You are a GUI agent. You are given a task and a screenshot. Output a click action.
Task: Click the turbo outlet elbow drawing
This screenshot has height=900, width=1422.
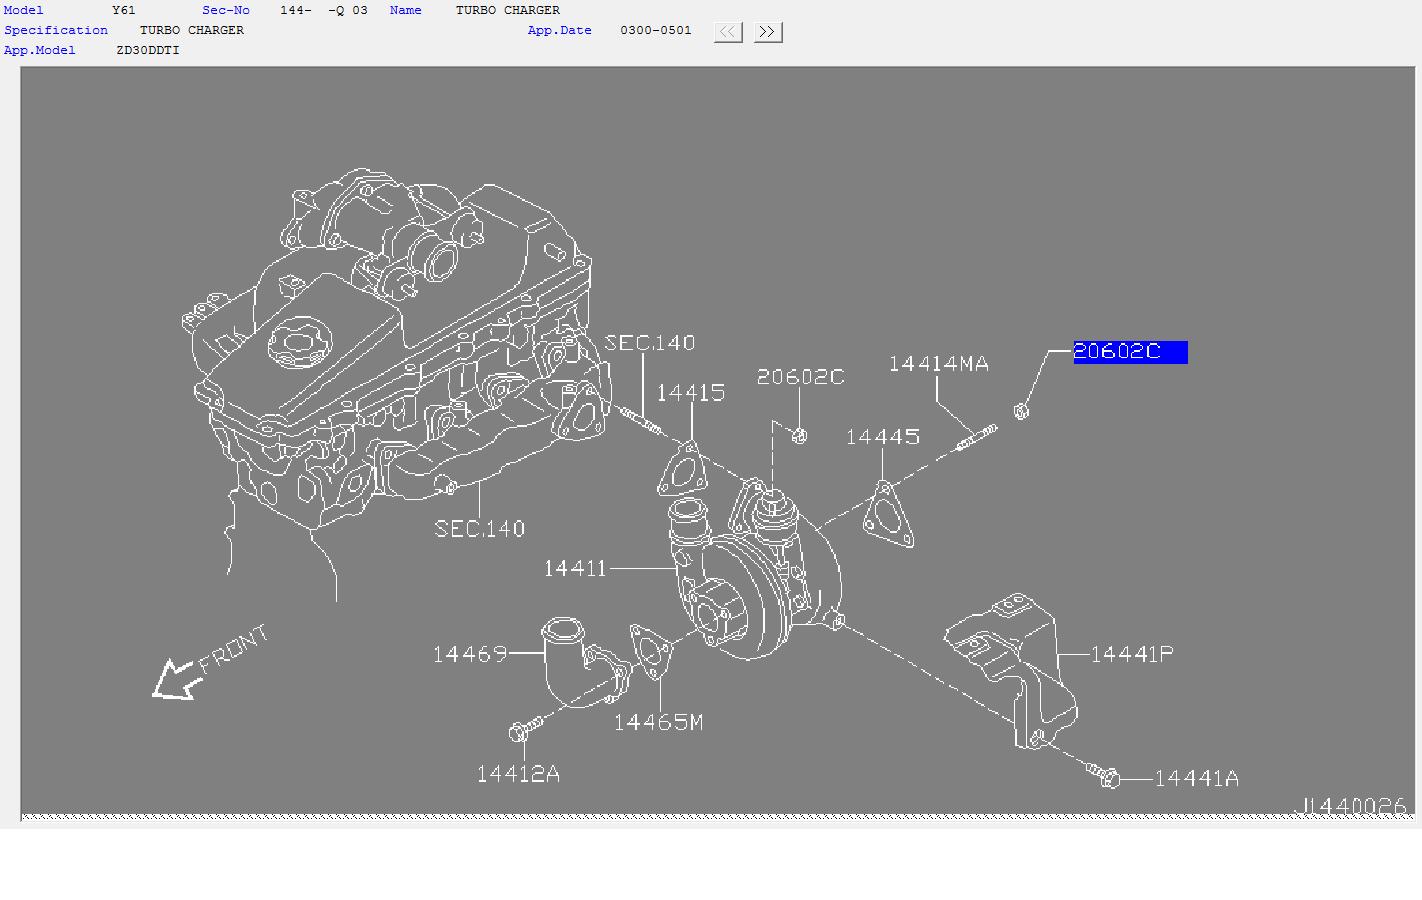click(585, 664)
